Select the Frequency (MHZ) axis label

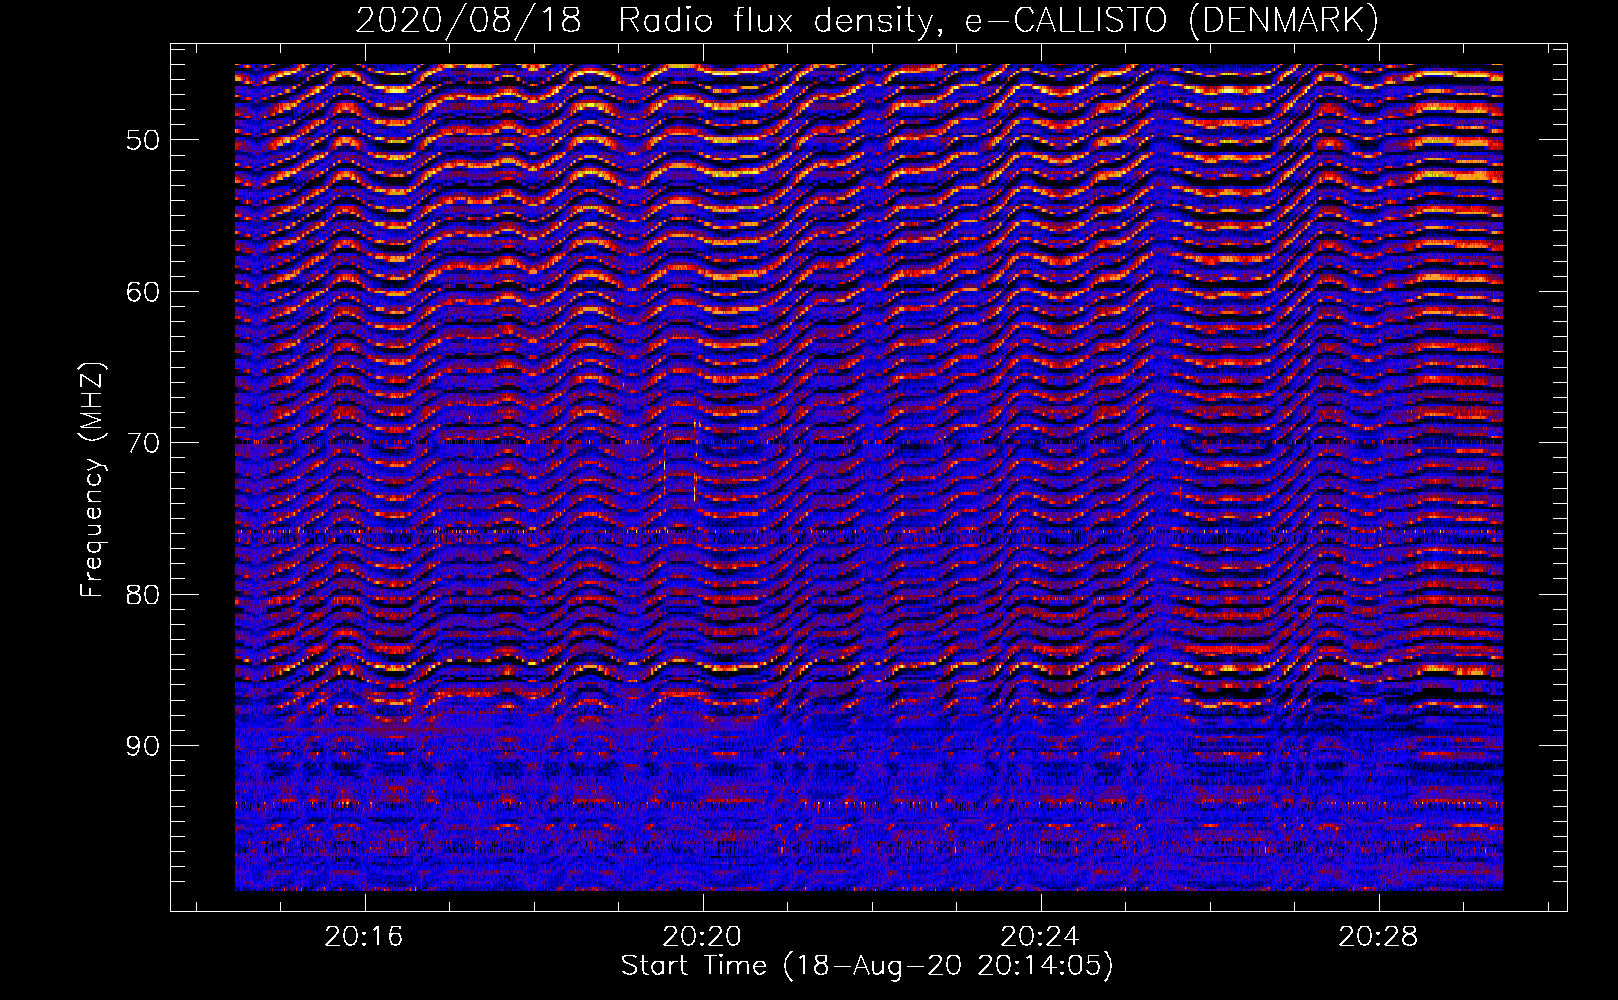click(92, 480)
